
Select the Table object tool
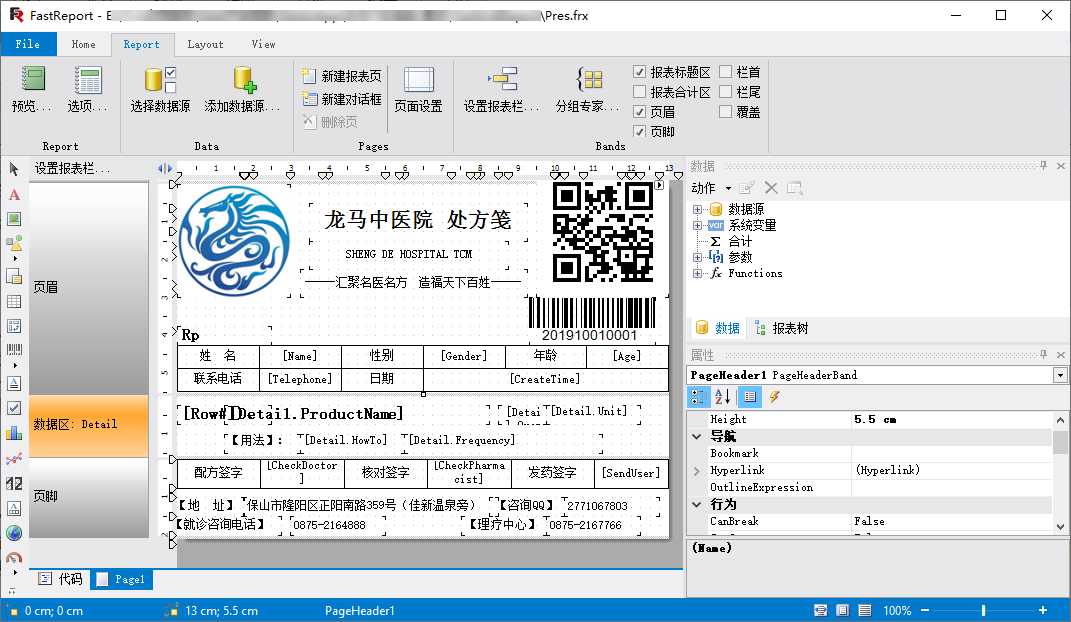(14, 301)
